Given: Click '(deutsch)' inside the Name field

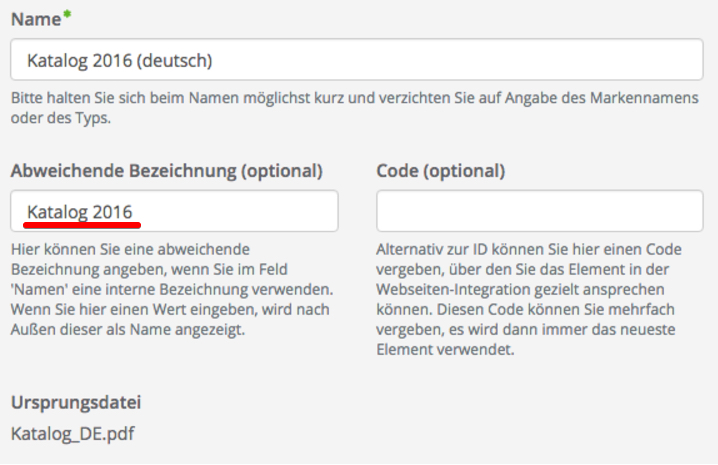Looking at the screenshot, I should click(173, 61).
